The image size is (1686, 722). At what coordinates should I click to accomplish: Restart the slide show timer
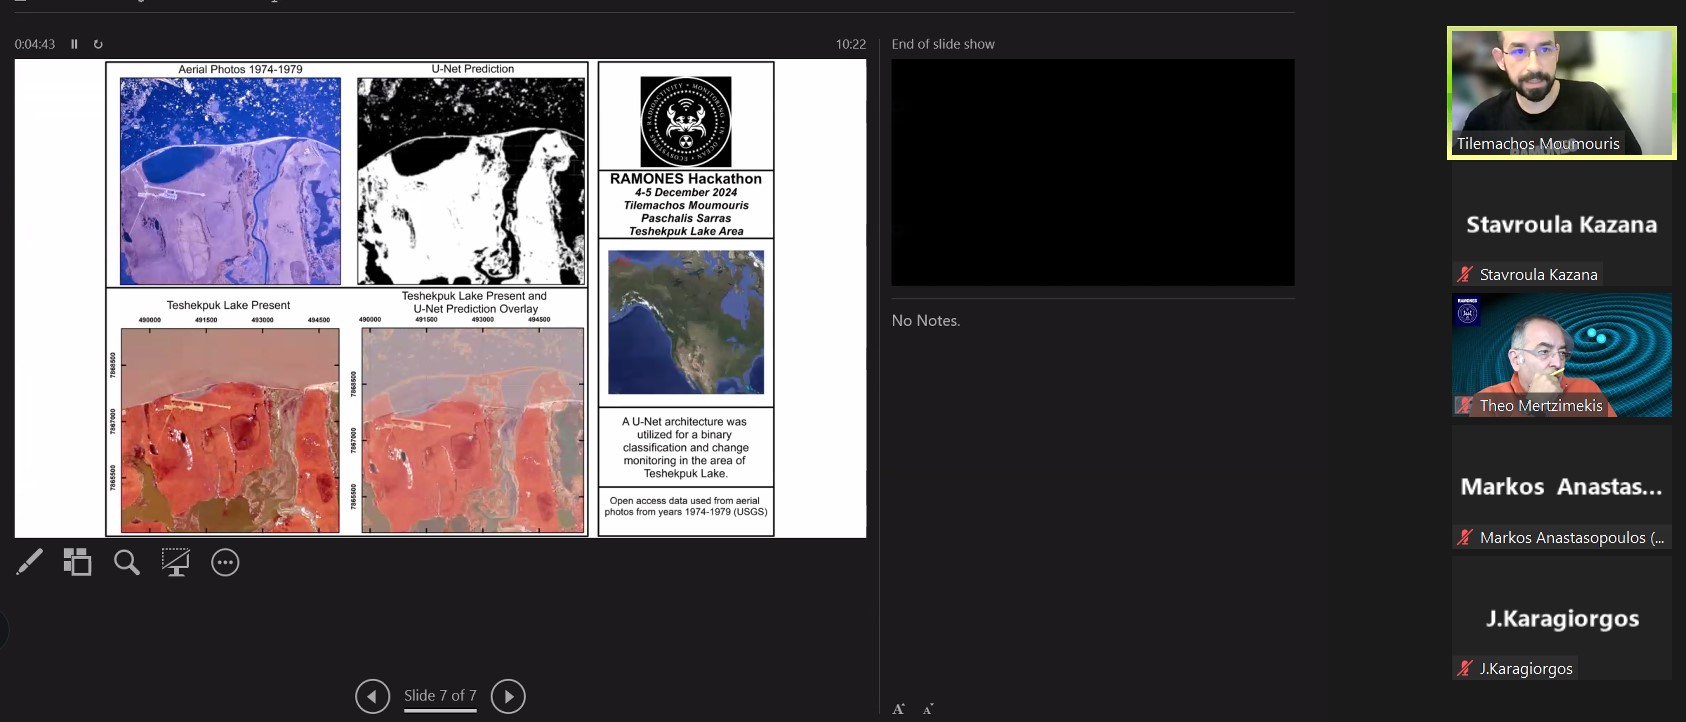click(98, 44)
